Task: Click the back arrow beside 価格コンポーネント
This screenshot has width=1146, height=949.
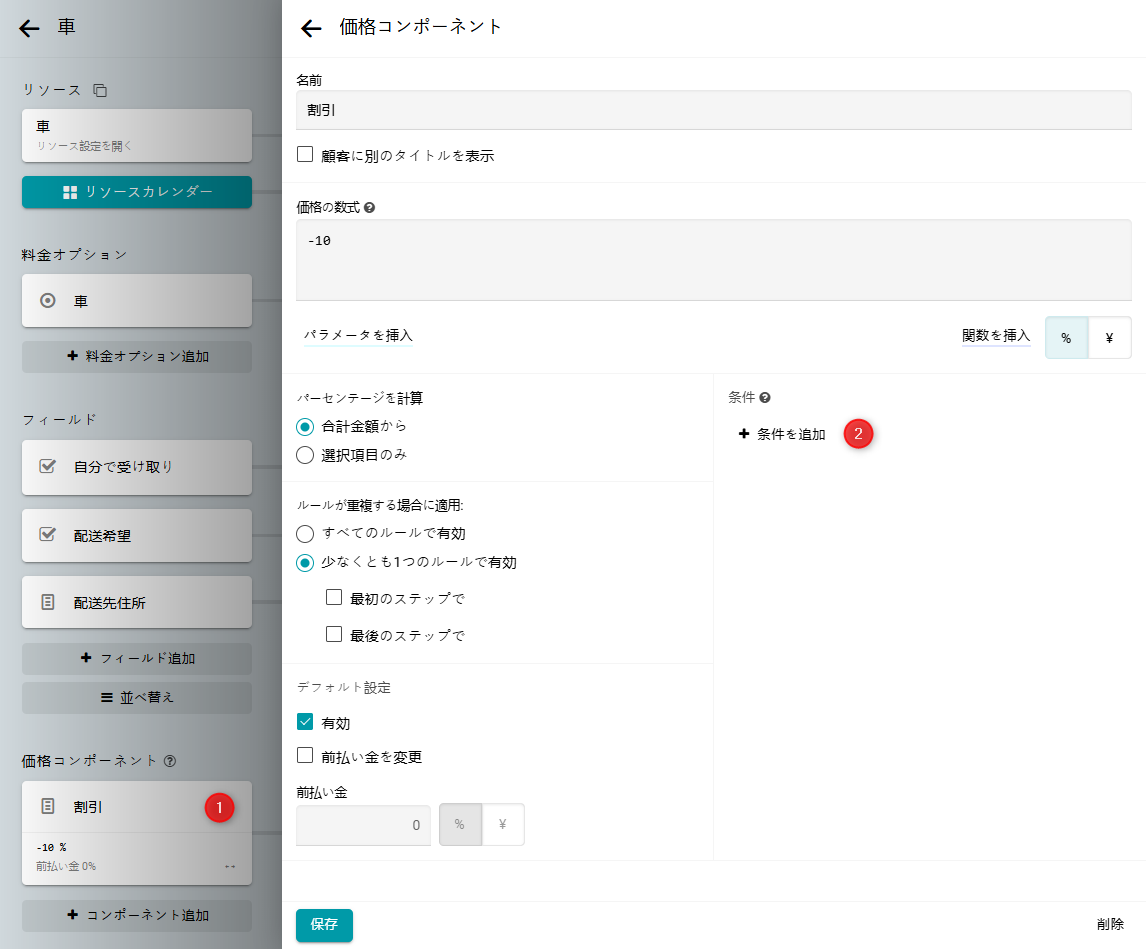Action: point(311,28)
